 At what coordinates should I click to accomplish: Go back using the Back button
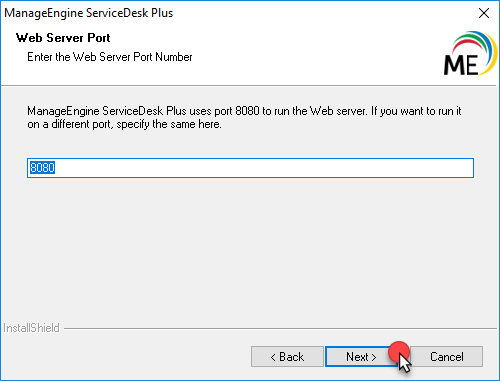[x=287, y=357]
